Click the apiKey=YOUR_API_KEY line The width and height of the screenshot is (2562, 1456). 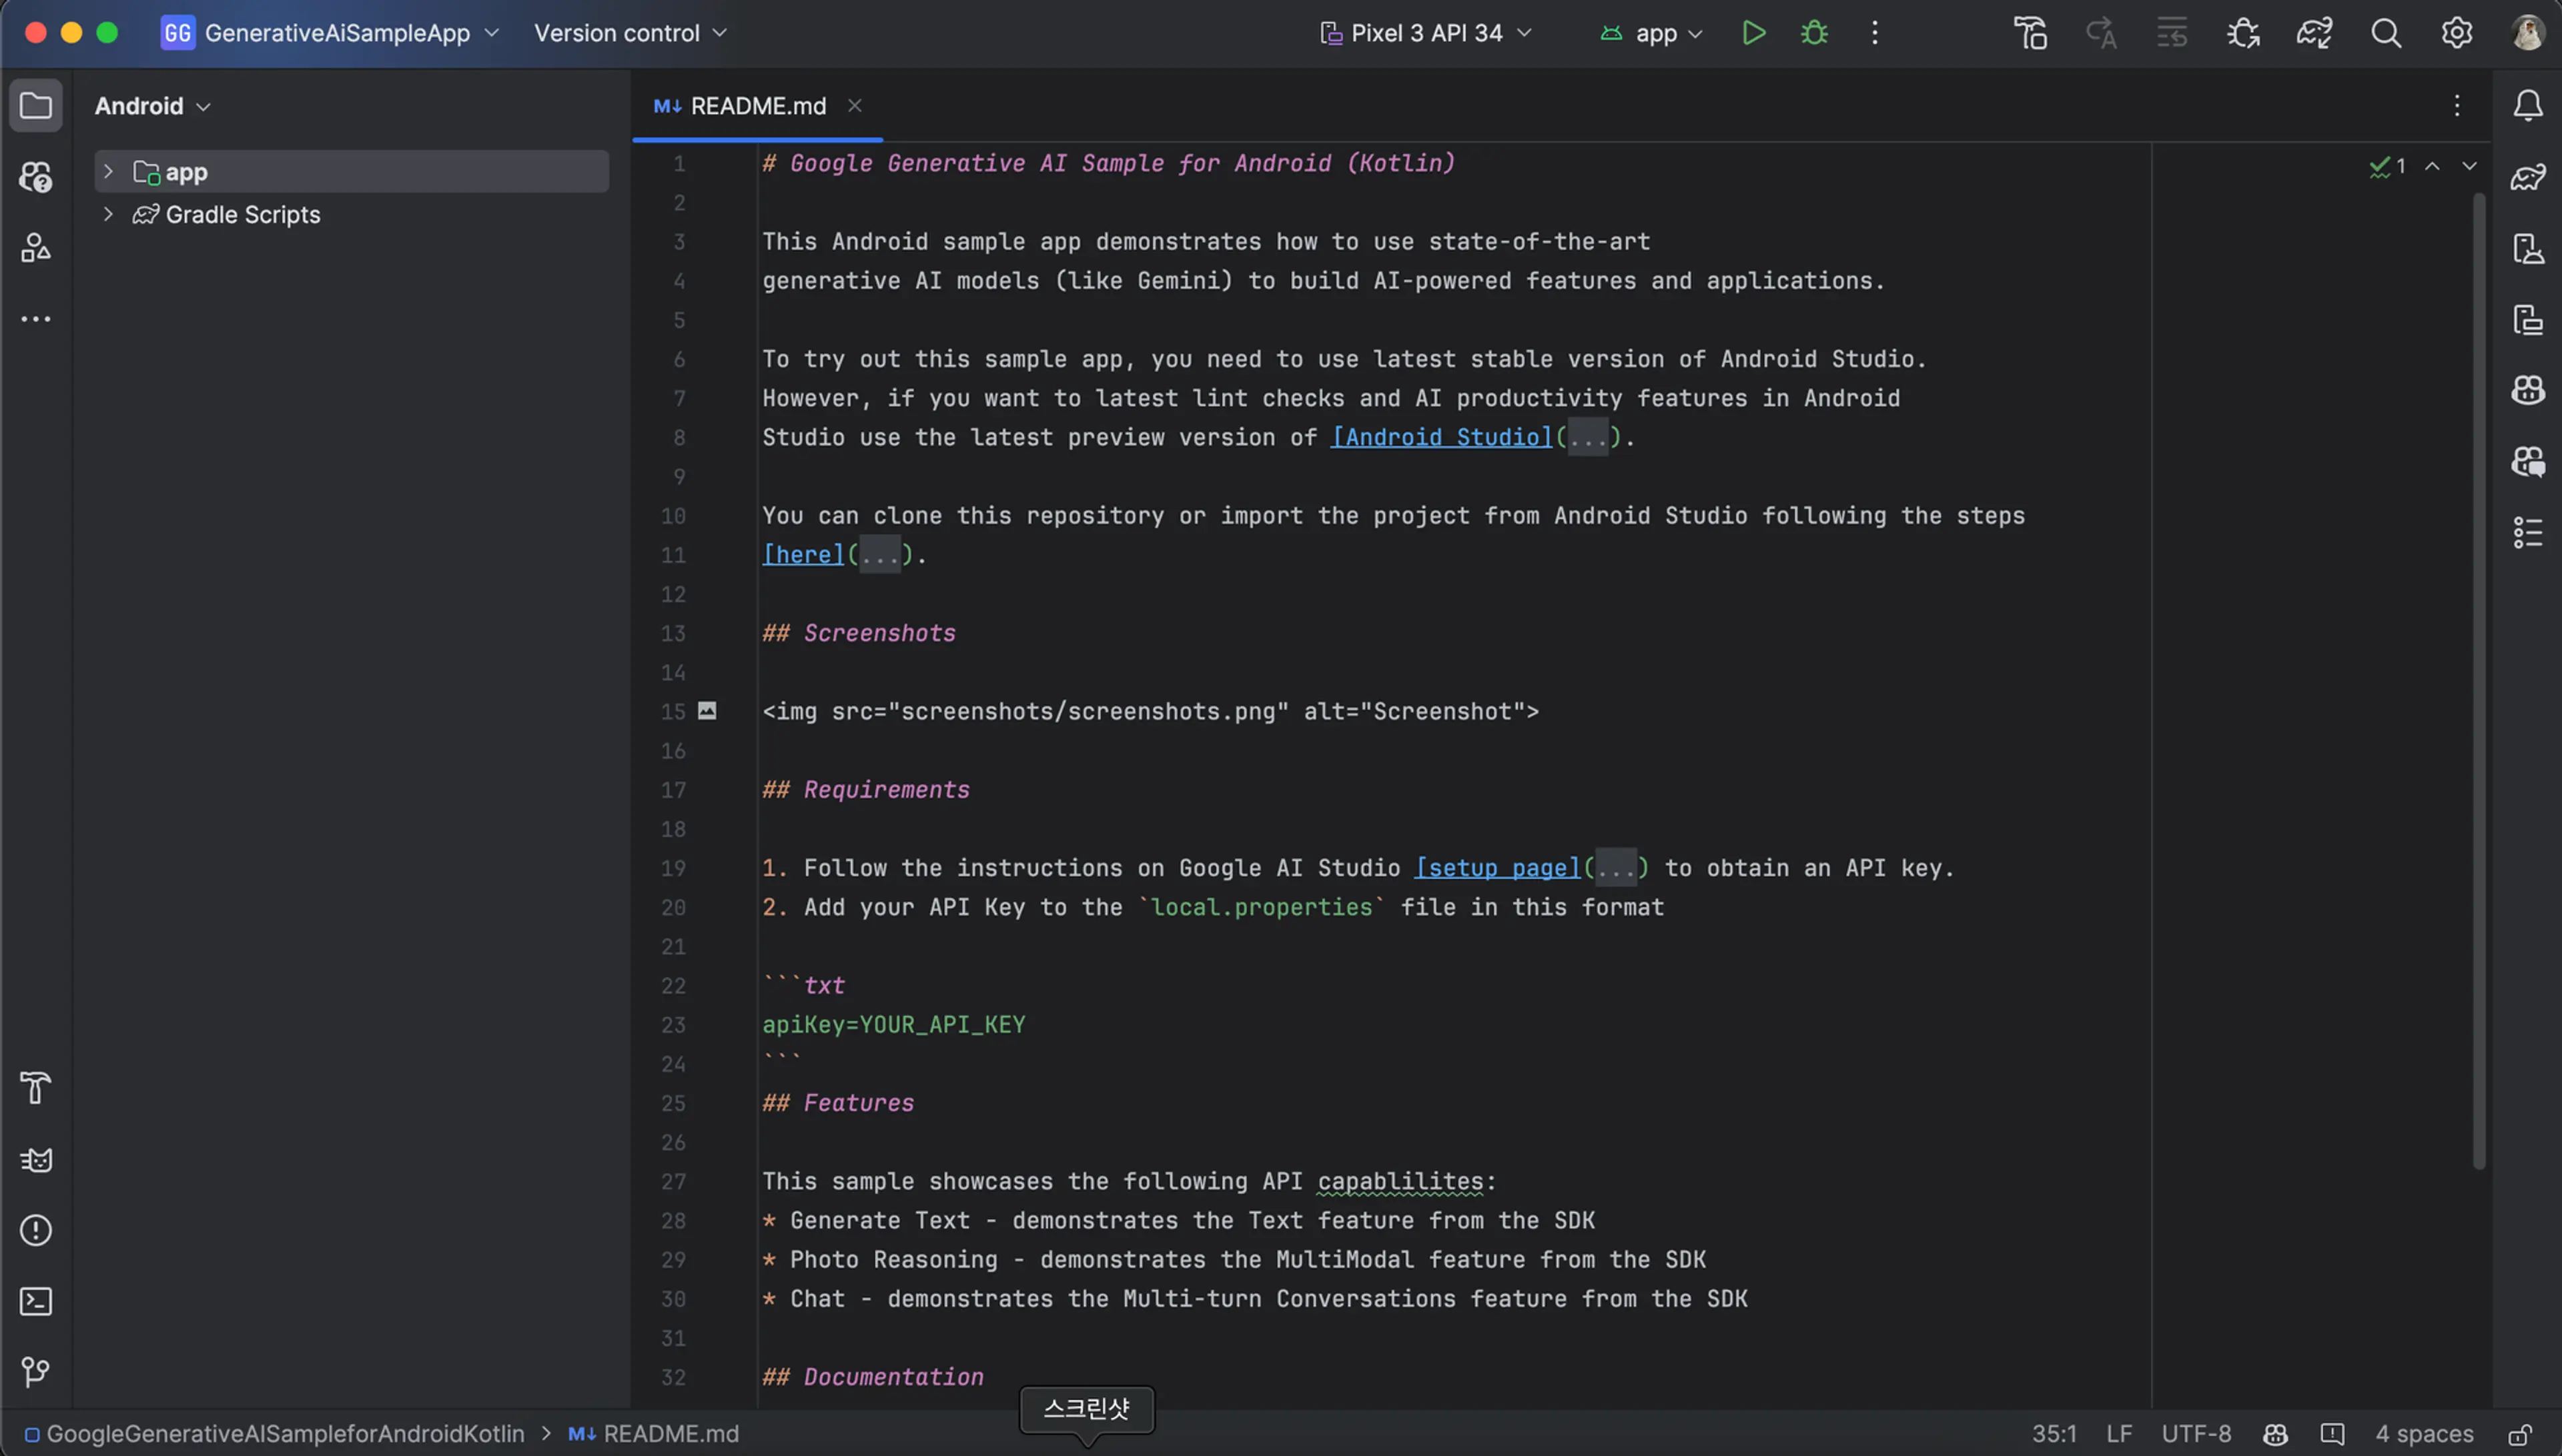point(894,1025)
